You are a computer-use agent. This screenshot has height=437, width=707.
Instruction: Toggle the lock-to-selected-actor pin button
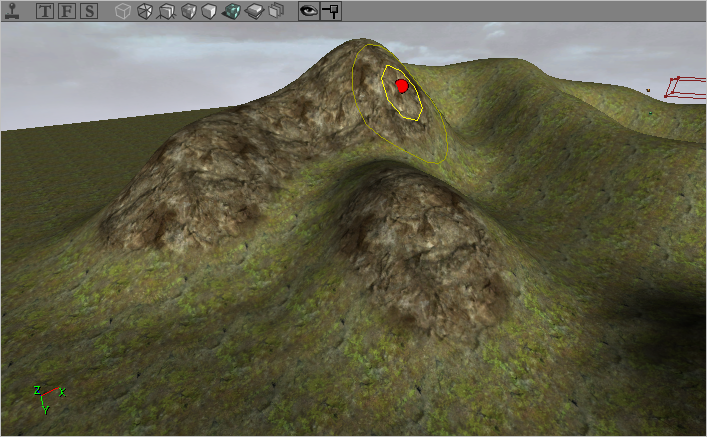(331, 11)
